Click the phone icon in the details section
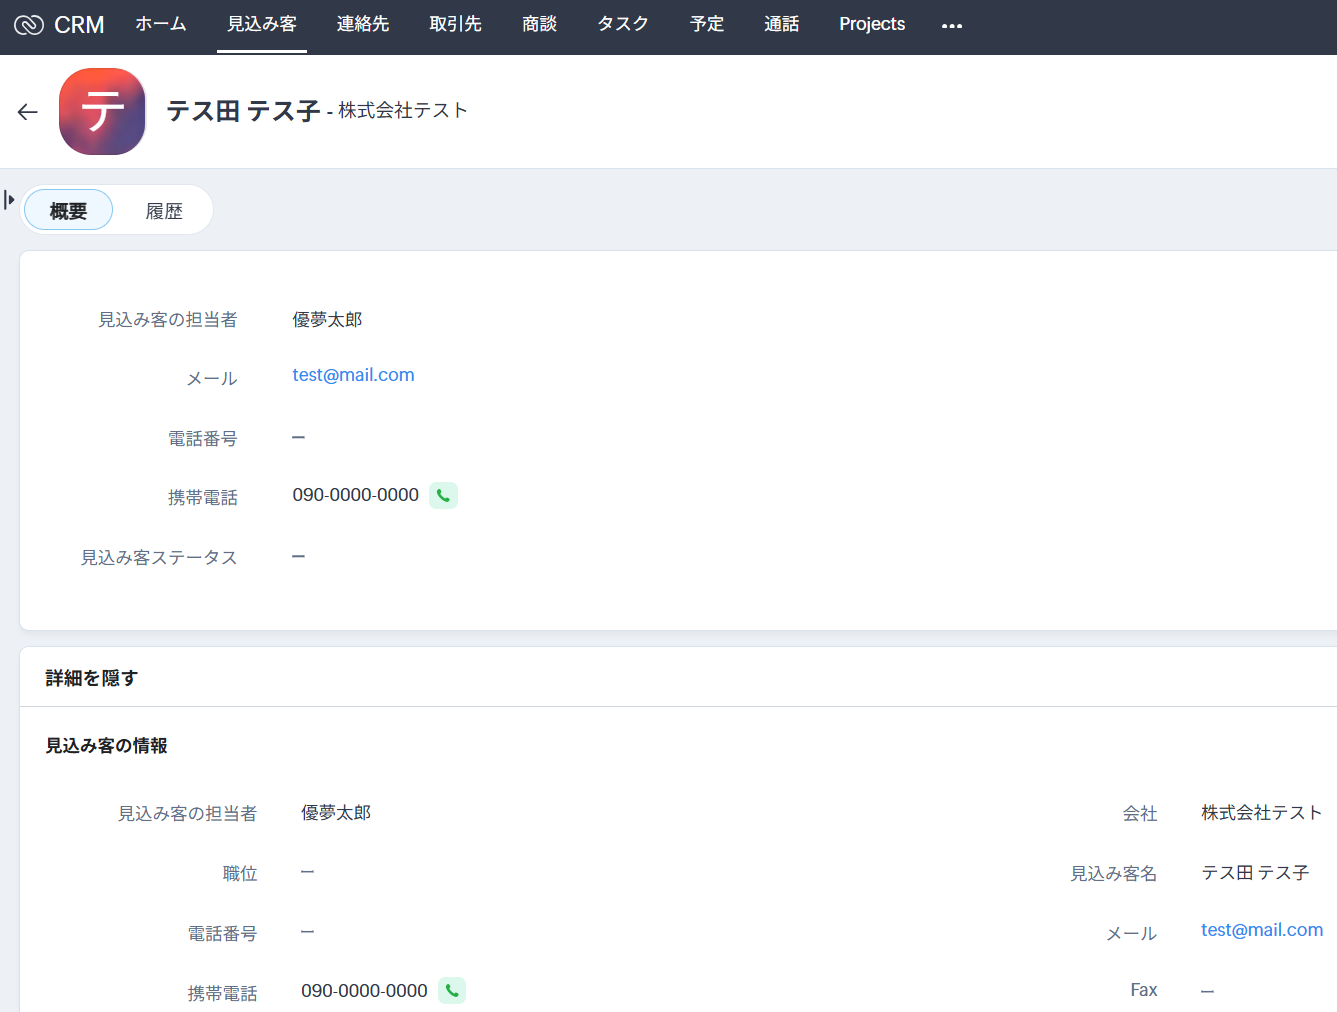Viewport: 1337px width, 1012px height. pos(452,991)
